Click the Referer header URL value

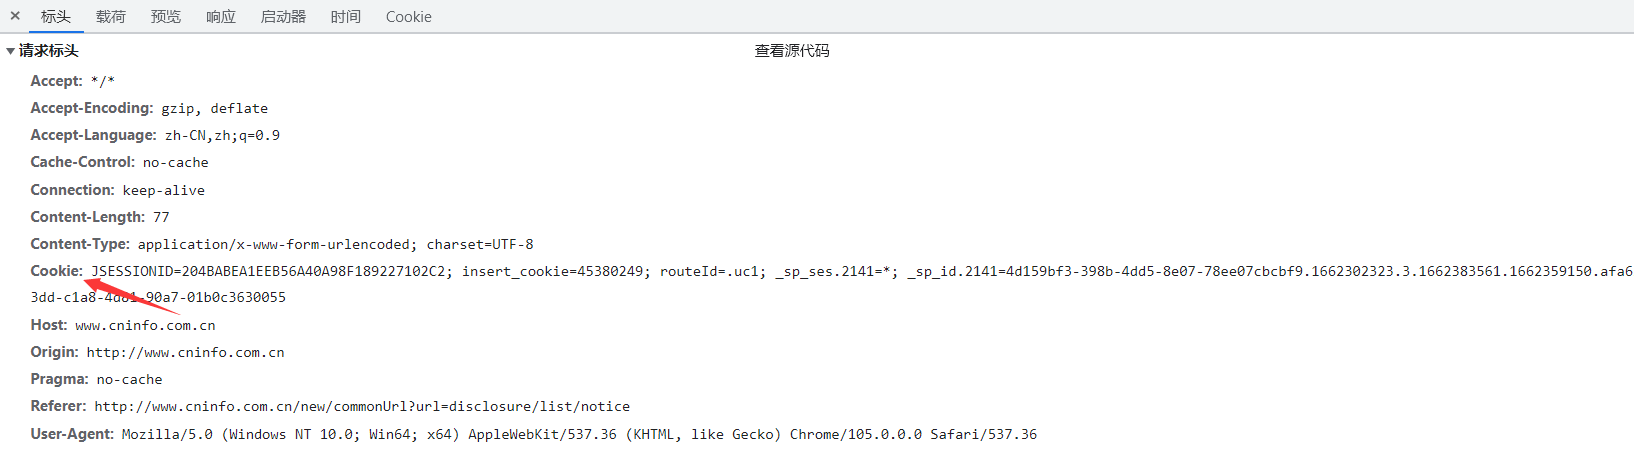coord(362,406)
